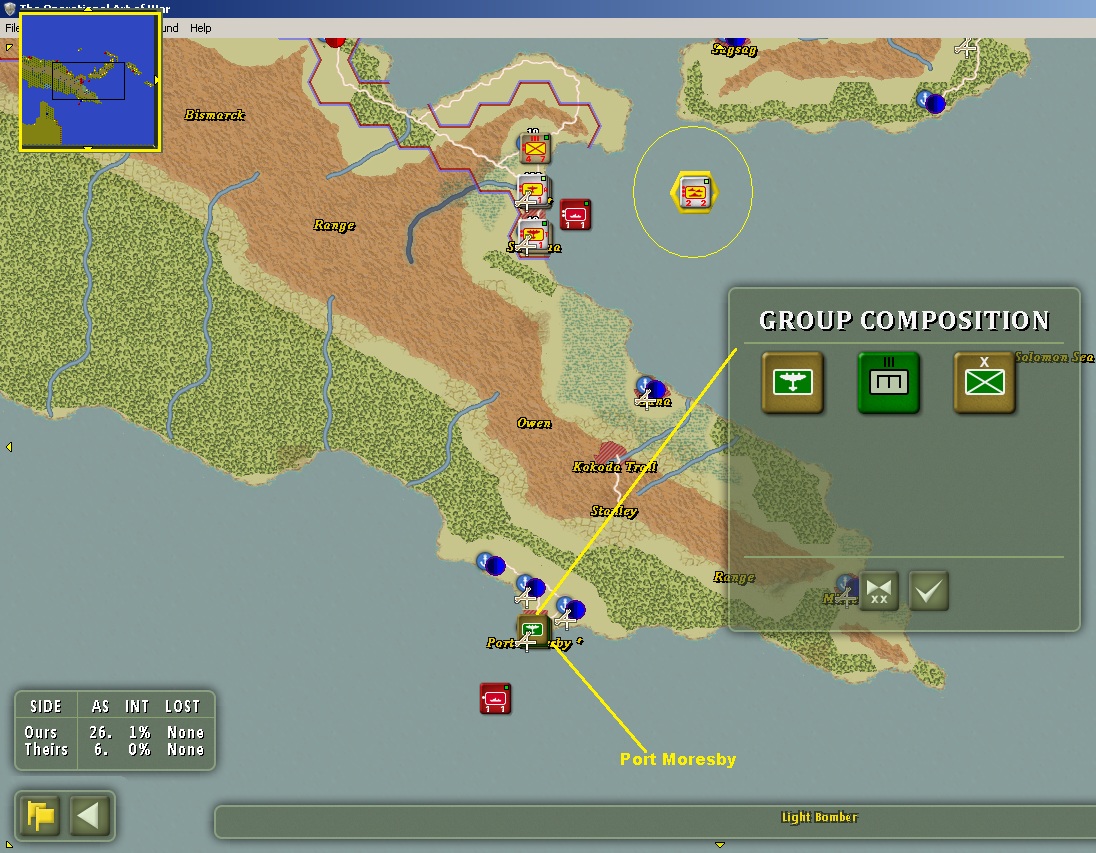Click the Solomon Sea map label
Viewport: 1096px width, 853px height.
pyautogui.click(x=1054, y=357)
